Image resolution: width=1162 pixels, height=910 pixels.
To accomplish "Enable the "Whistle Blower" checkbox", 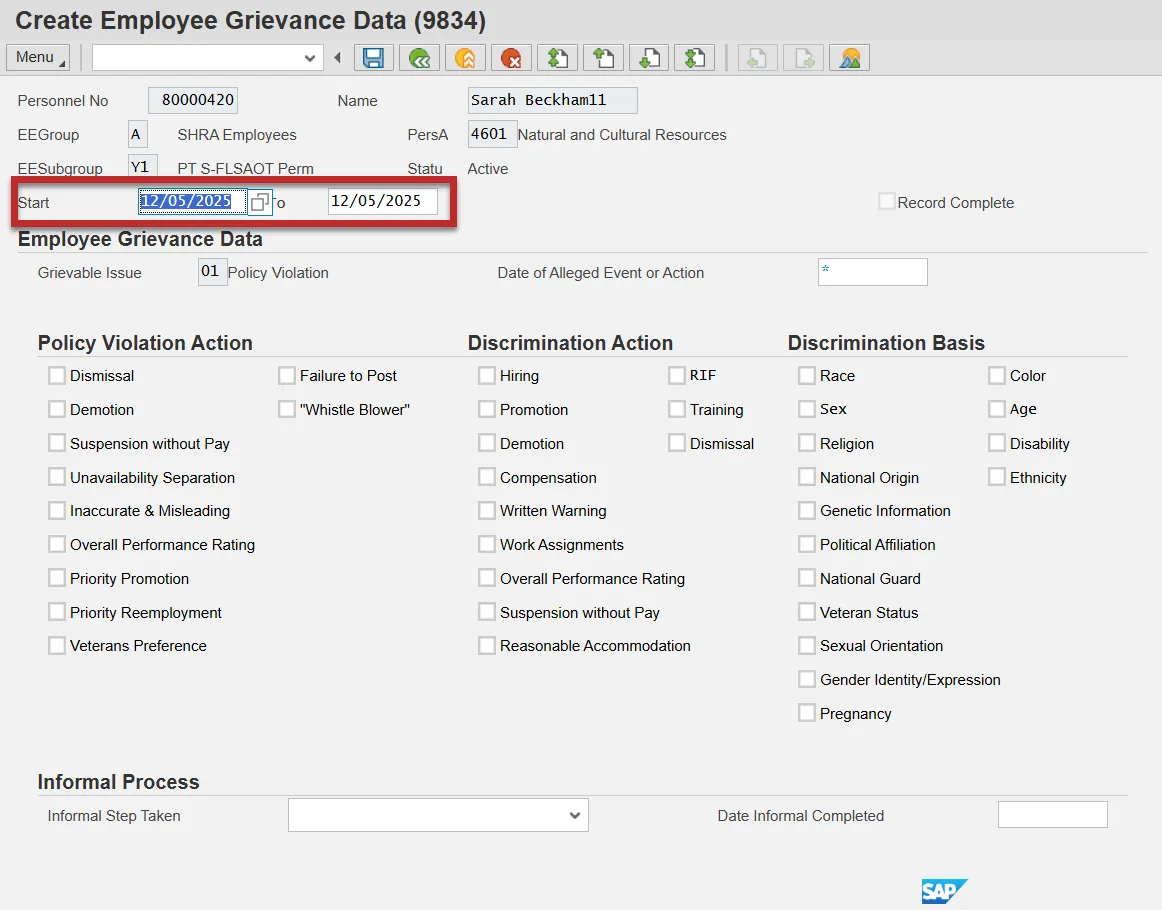I will point(287,410).
